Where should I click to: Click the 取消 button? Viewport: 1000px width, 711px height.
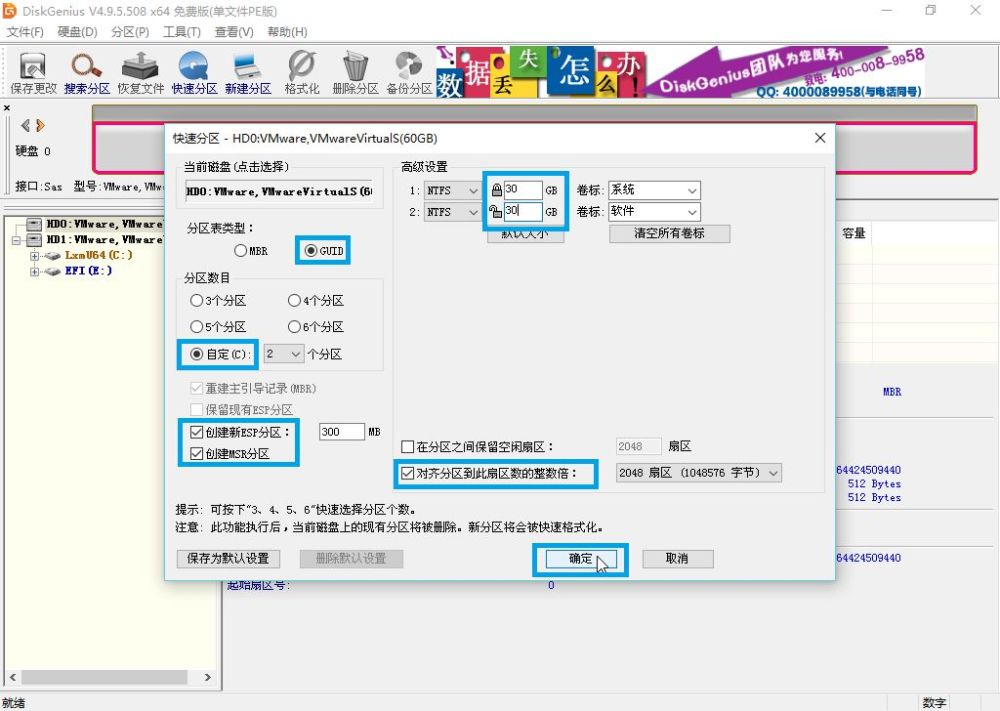coord(677,559)
